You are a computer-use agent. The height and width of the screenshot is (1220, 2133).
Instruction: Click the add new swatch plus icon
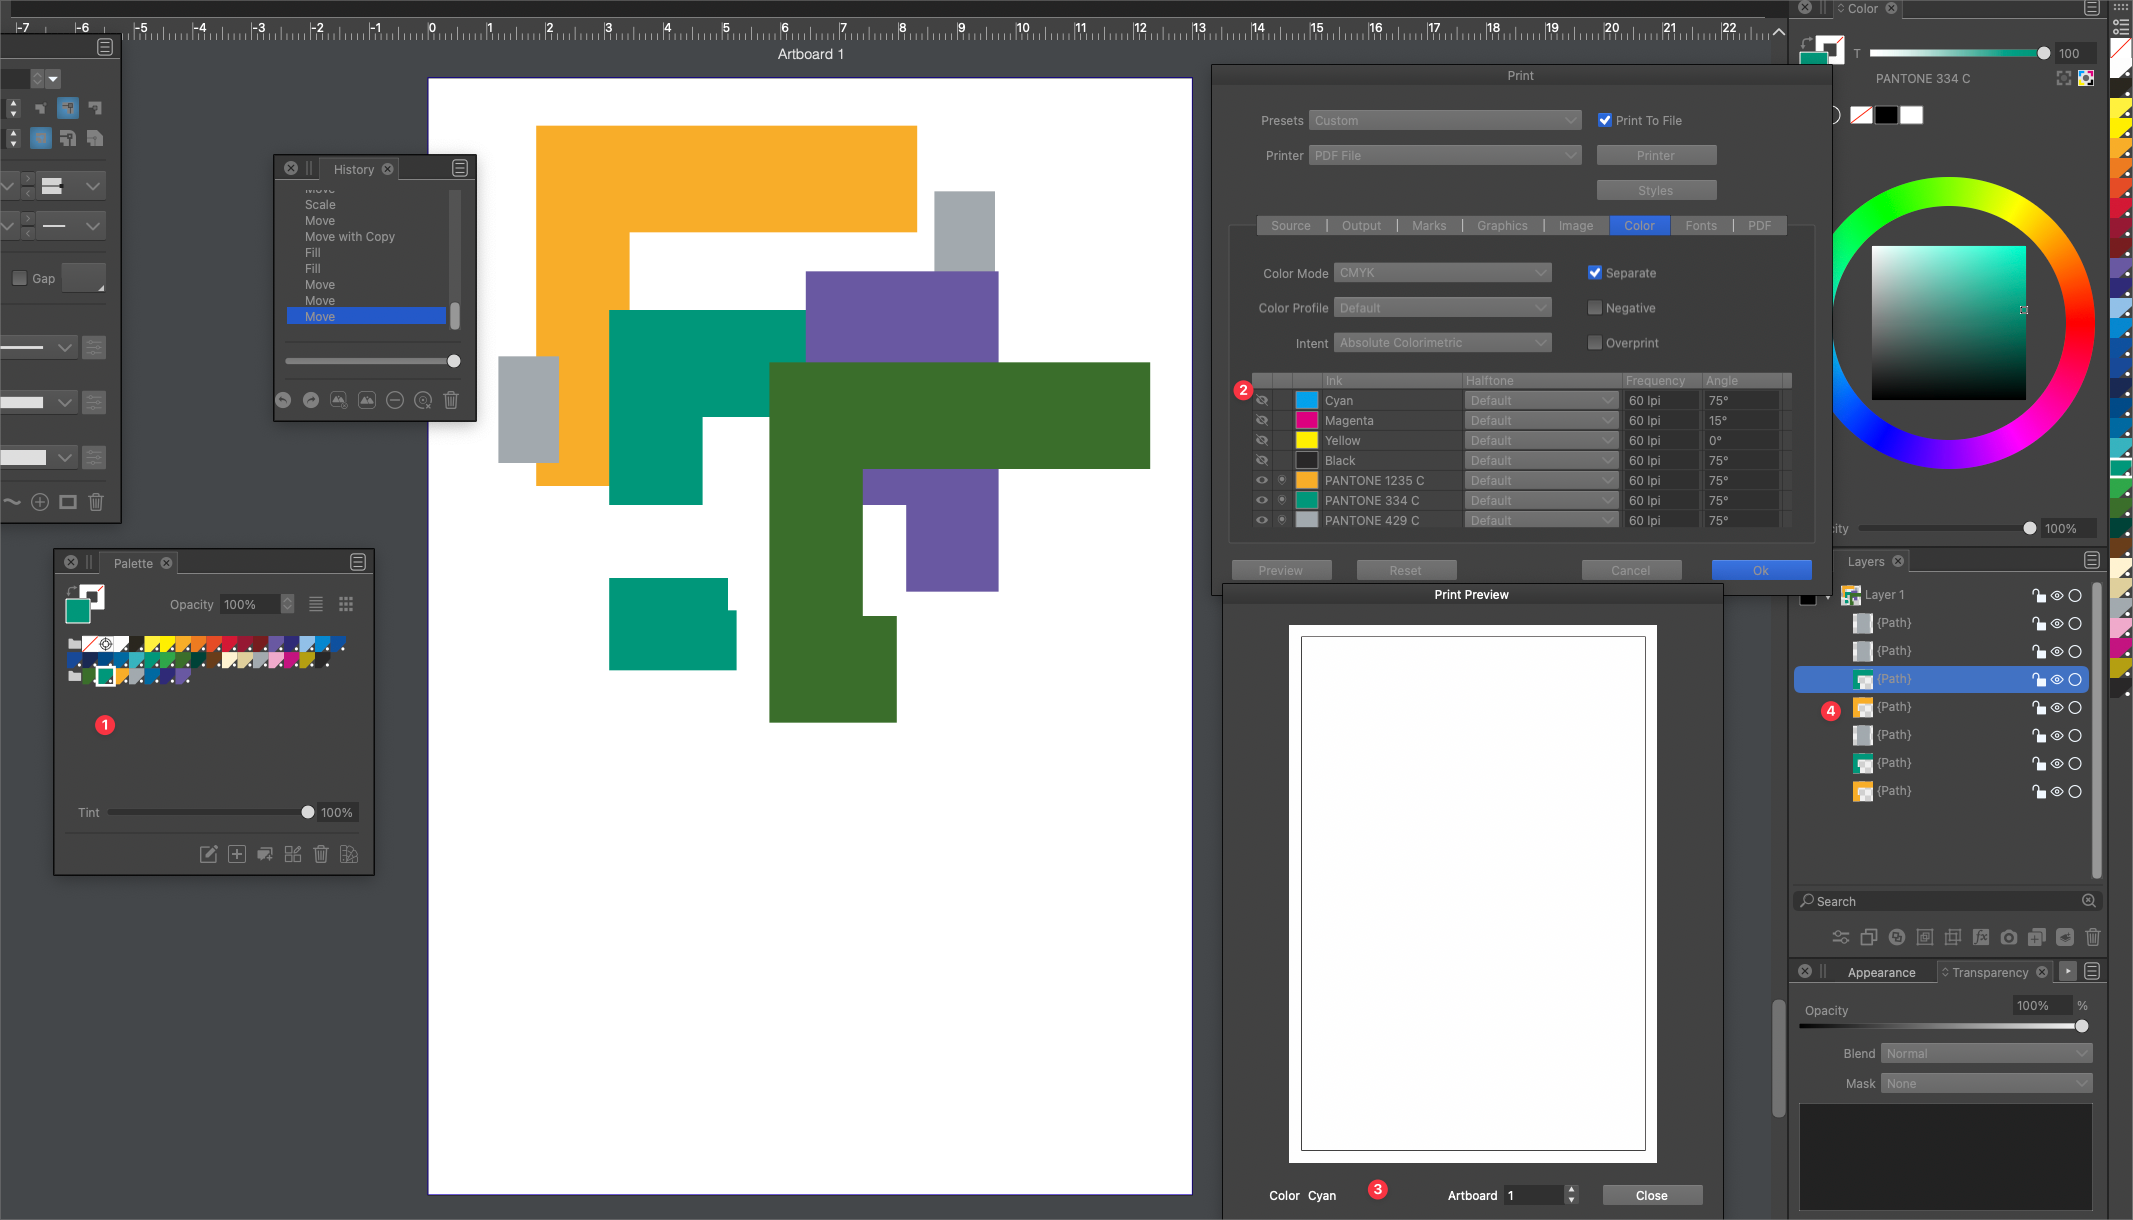click(237, 854)
